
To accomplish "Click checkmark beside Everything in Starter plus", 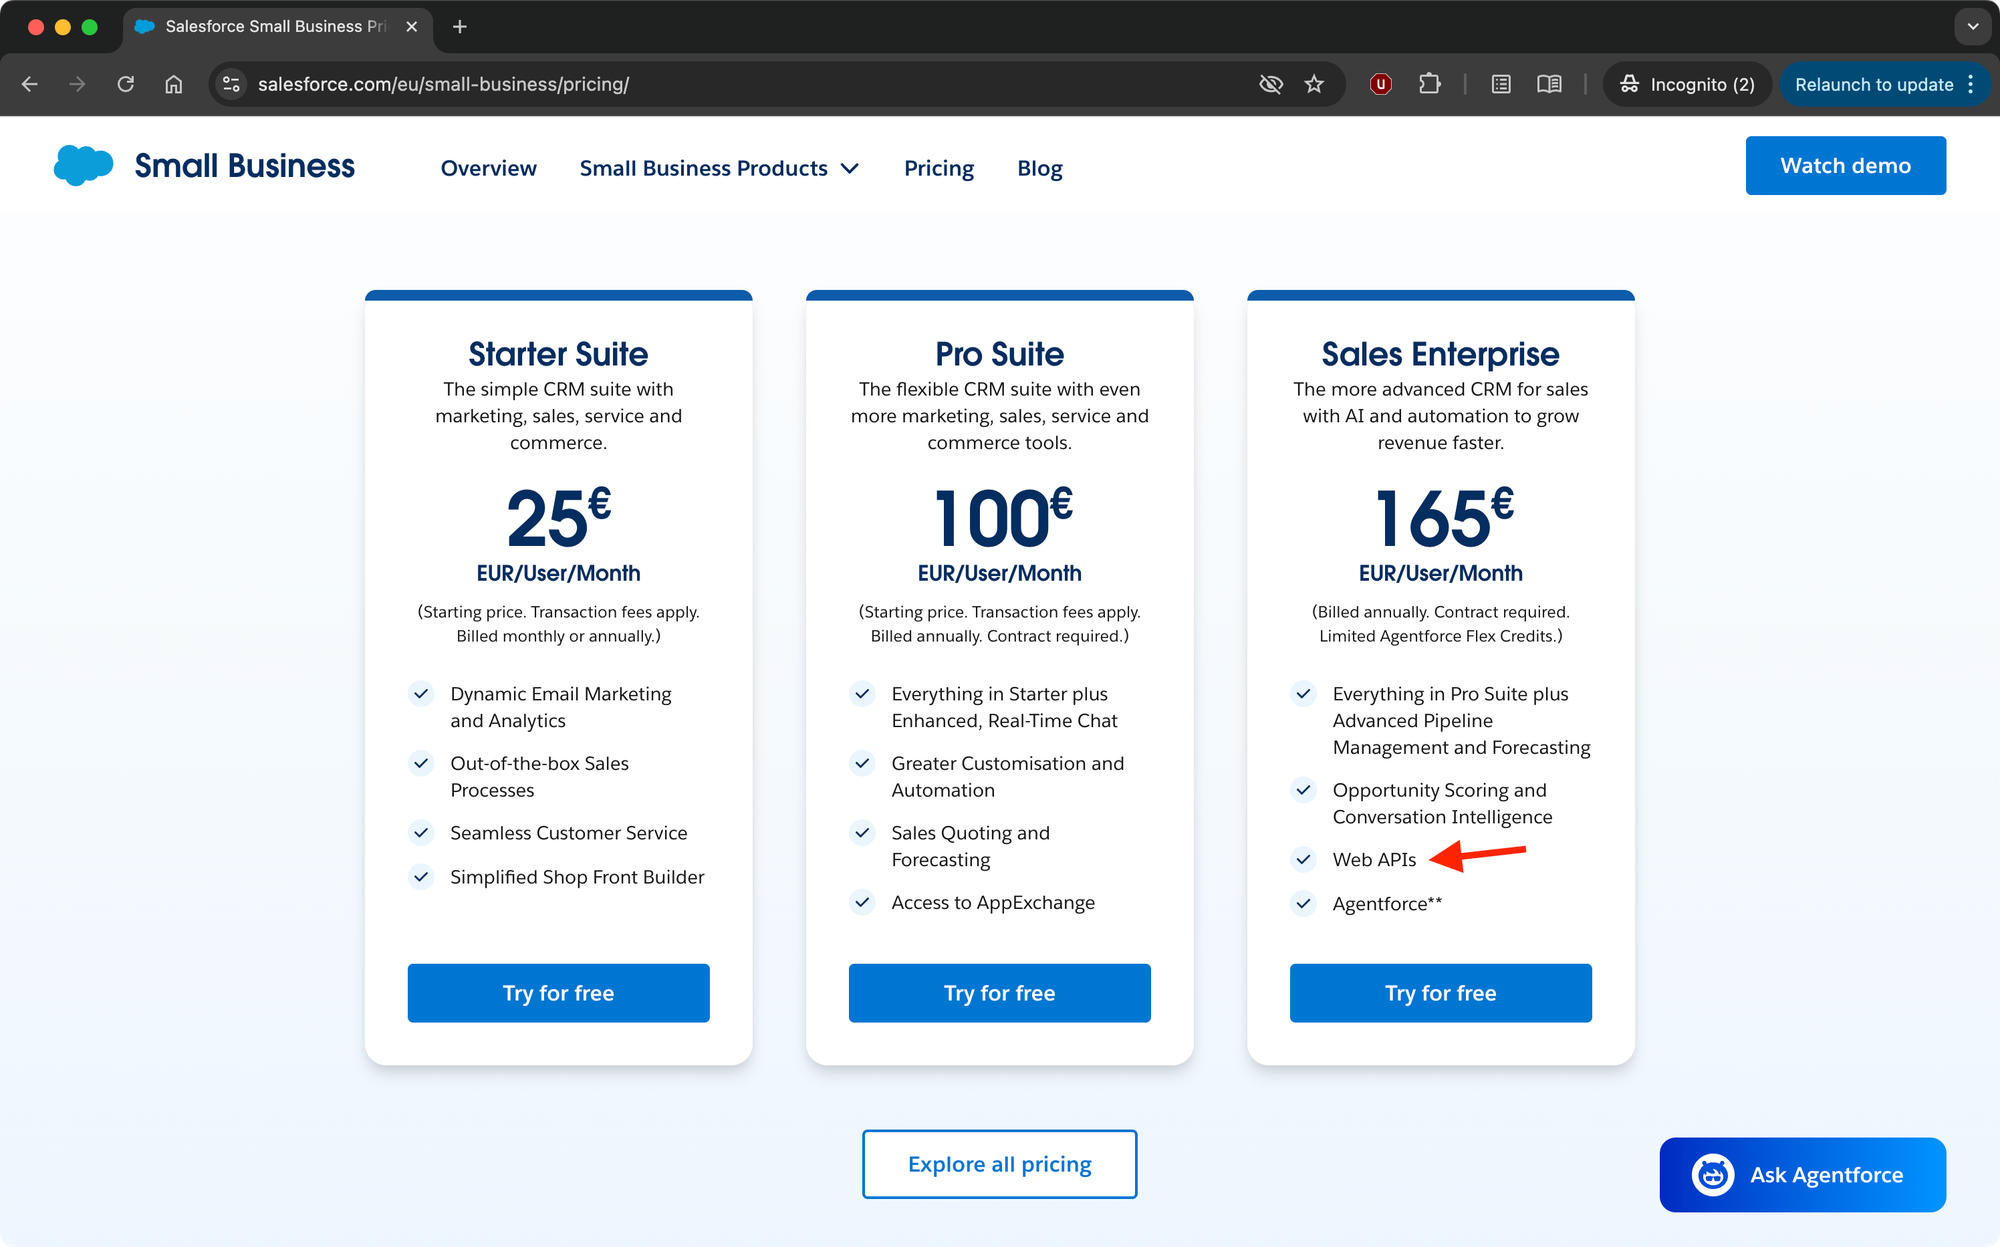I will coord(862,693).
